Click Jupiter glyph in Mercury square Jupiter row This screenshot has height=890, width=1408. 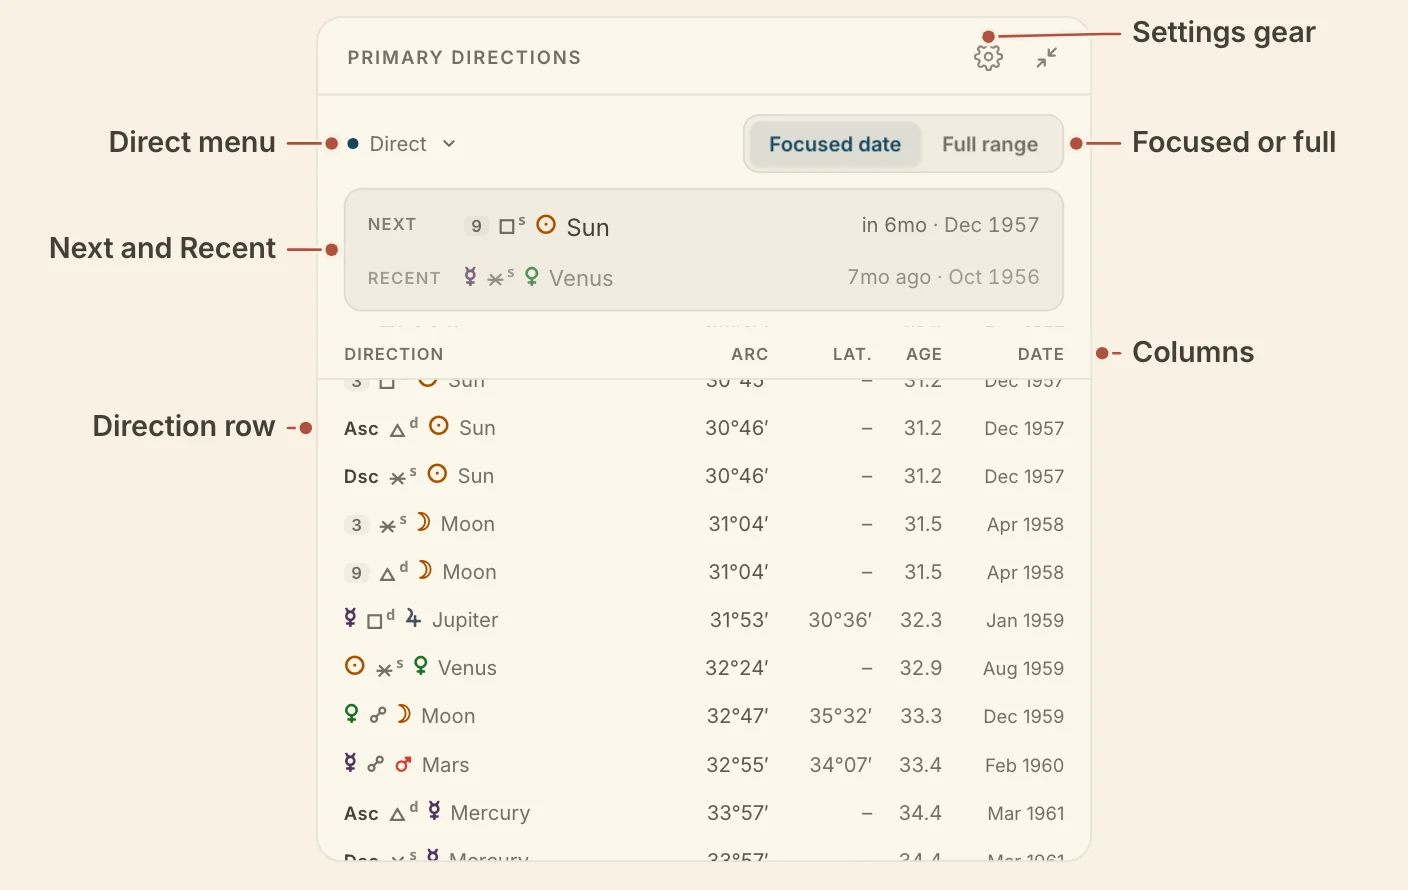(413, 619)
